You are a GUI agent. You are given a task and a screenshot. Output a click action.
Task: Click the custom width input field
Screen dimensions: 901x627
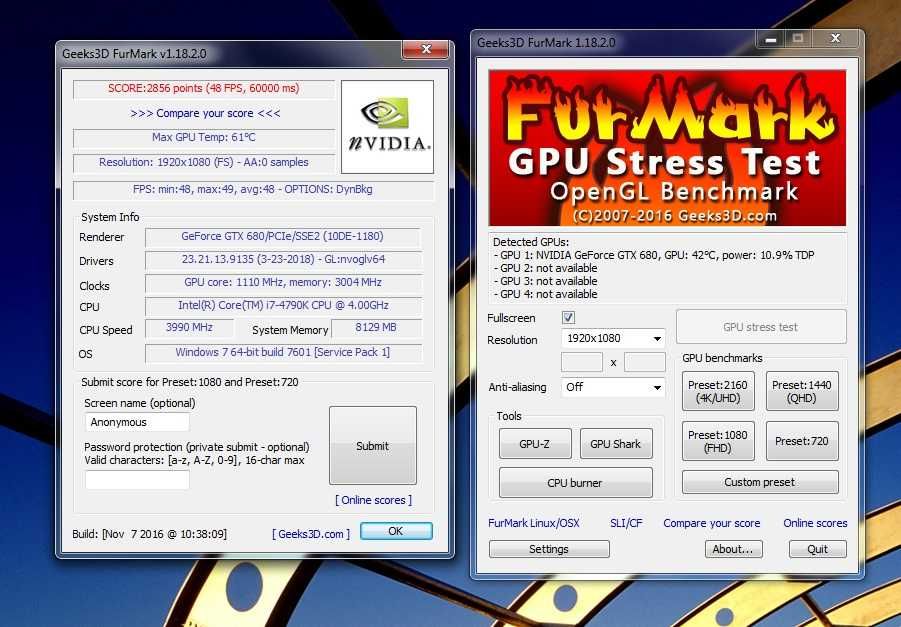(x=582, y=362)
